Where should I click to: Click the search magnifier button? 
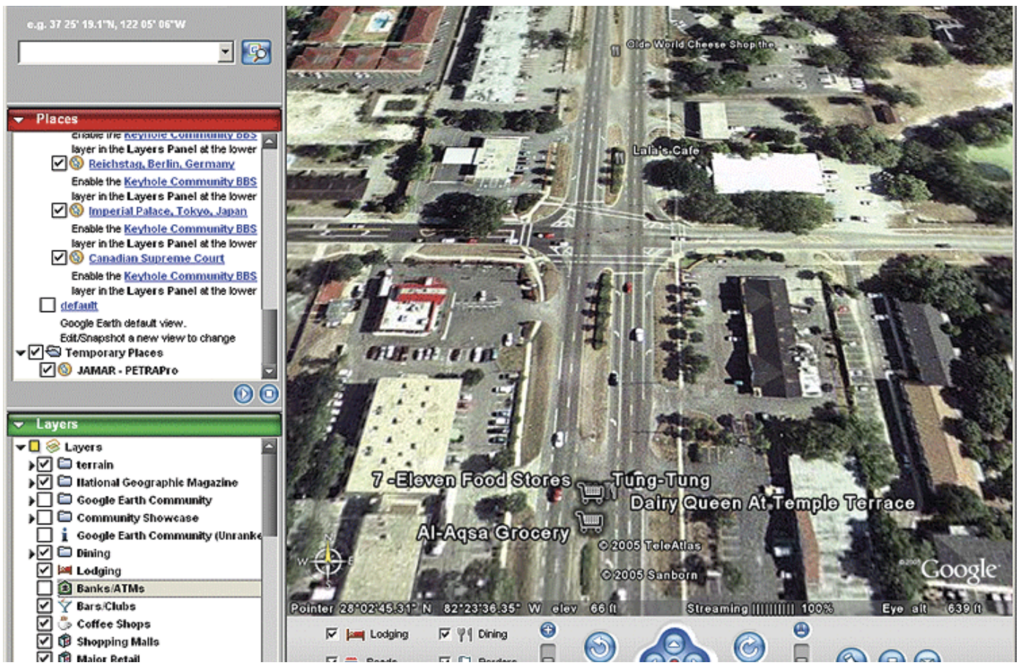pos(256,52)
